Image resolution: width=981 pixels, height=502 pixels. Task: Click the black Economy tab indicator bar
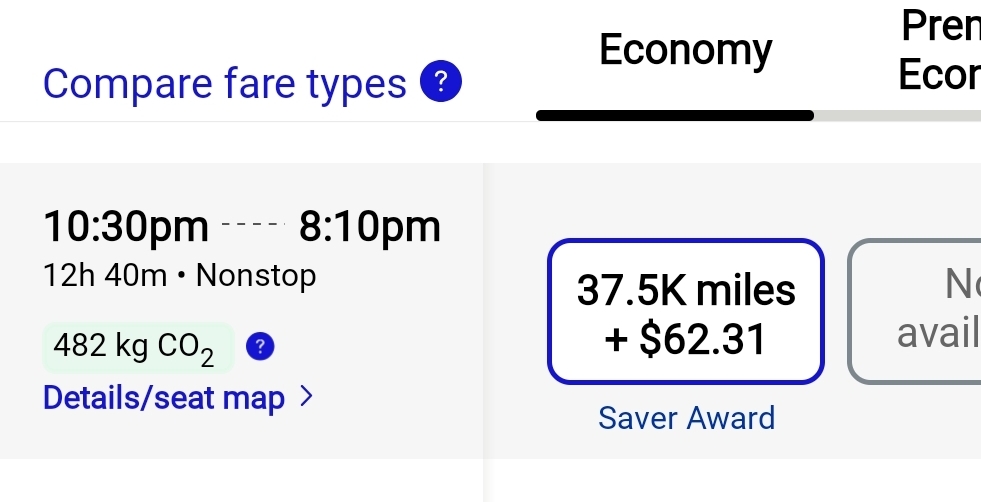pos(675,116)
